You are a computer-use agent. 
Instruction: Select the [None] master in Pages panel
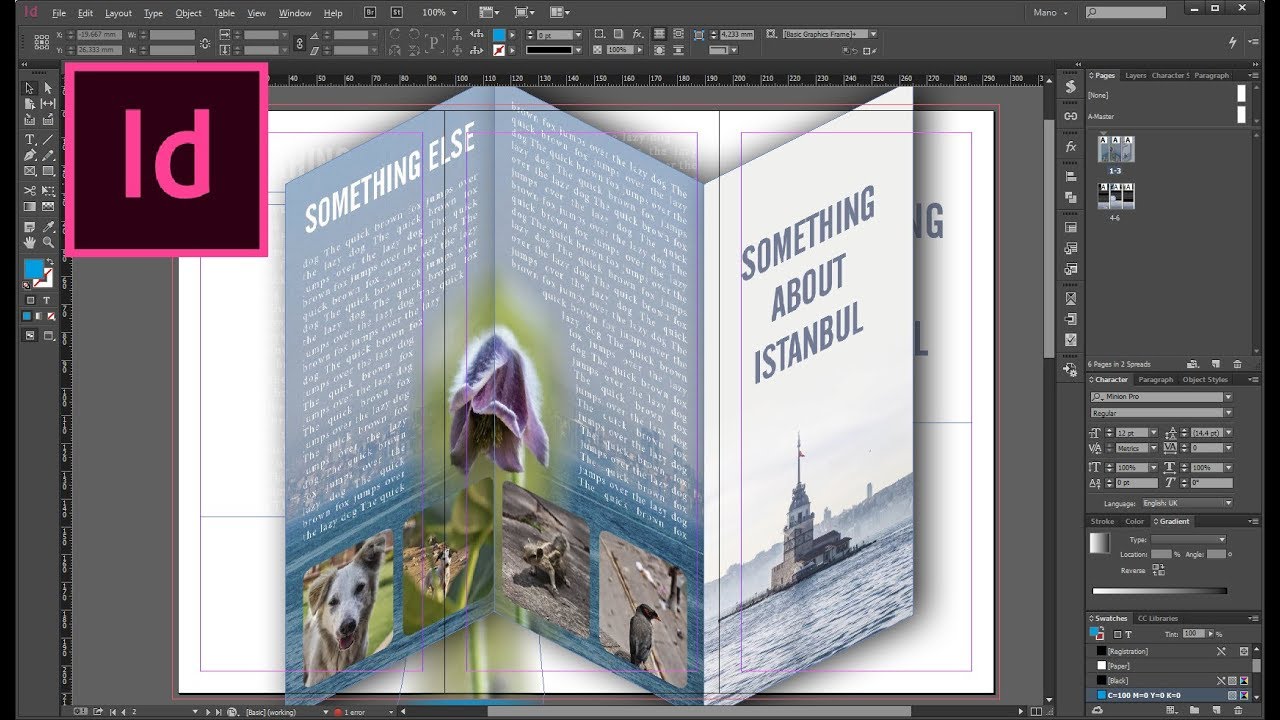coord(1169,94)
